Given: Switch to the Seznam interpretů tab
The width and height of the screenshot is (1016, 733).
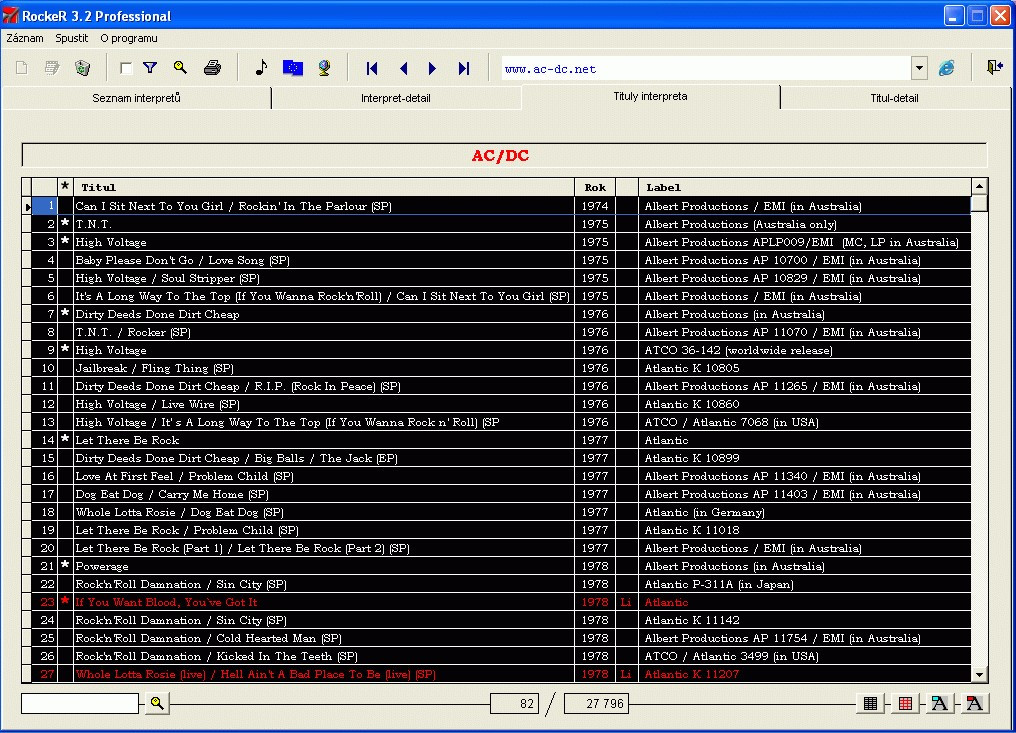Looking at the screenshot, I should (x=136, y=98).
